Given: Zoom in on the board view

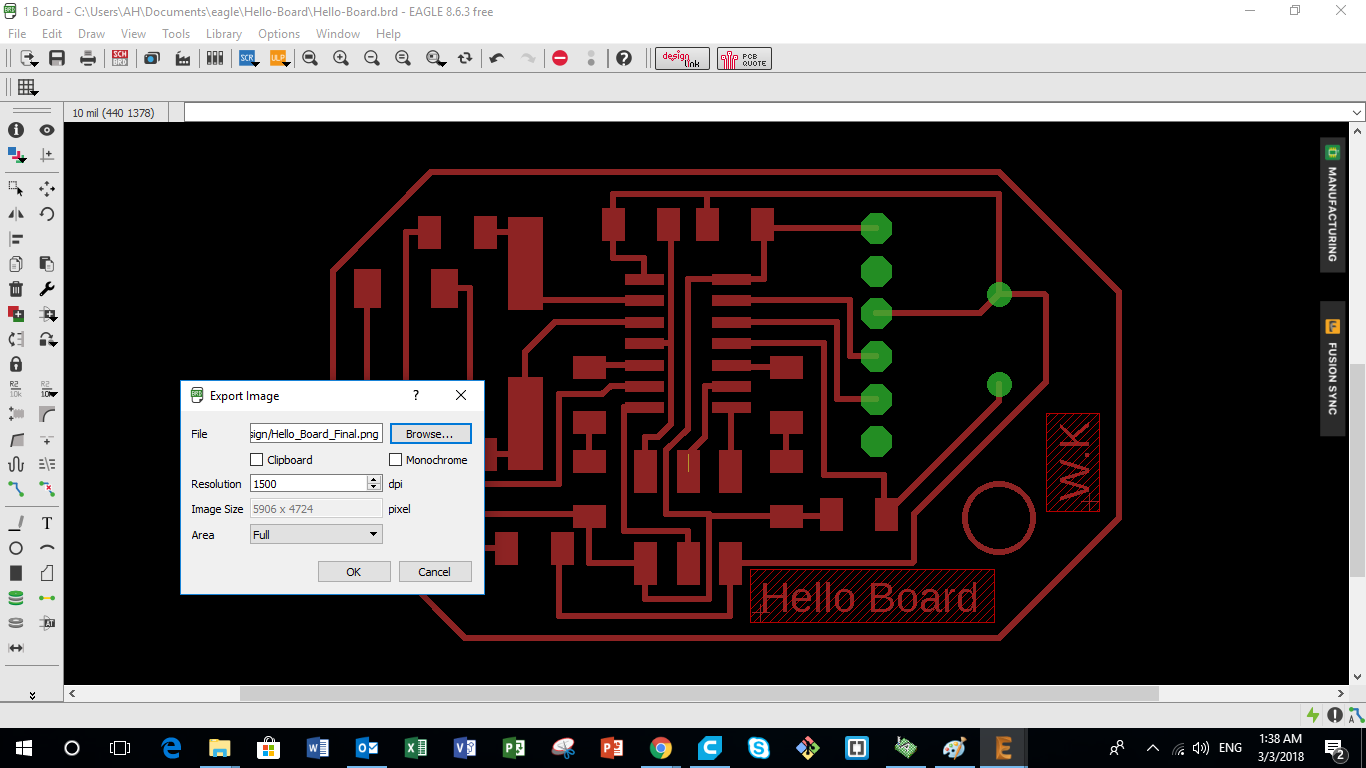Looking at the screenshot, I should (x=341, y=58).
